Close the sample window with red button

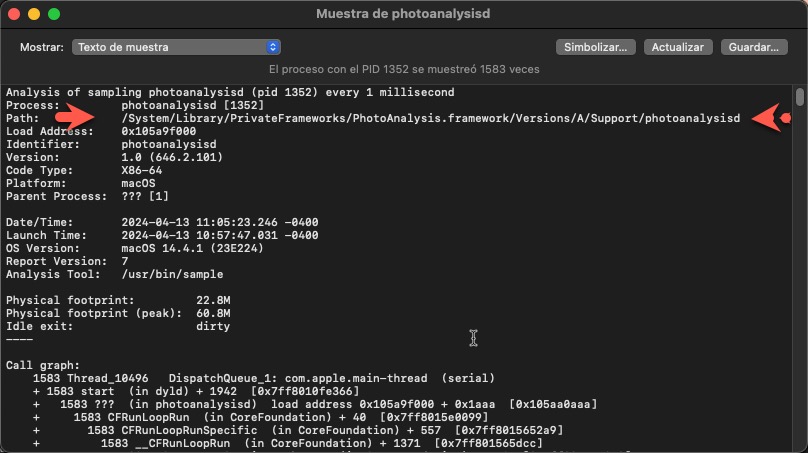pyautogui.click(x=14, y=15)
